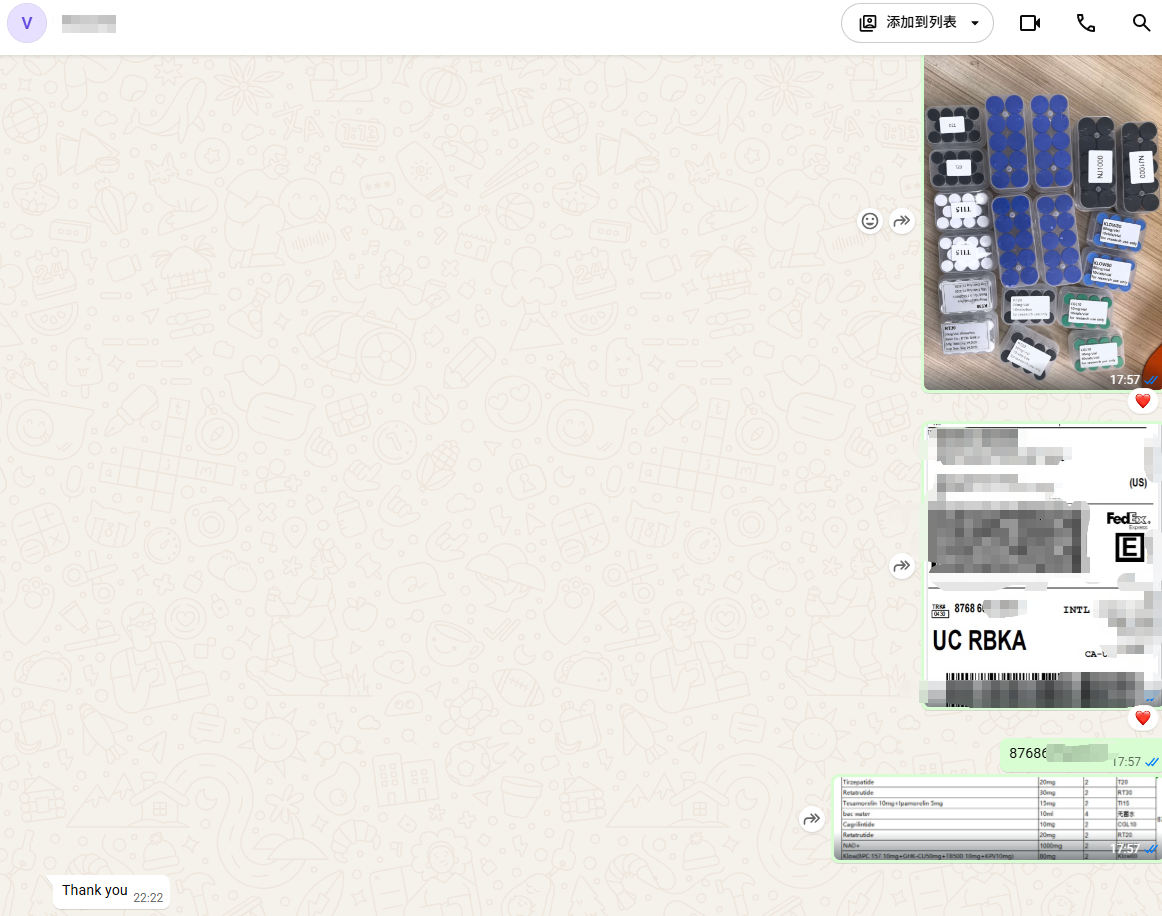Forward the product list table image

(812, 819)
